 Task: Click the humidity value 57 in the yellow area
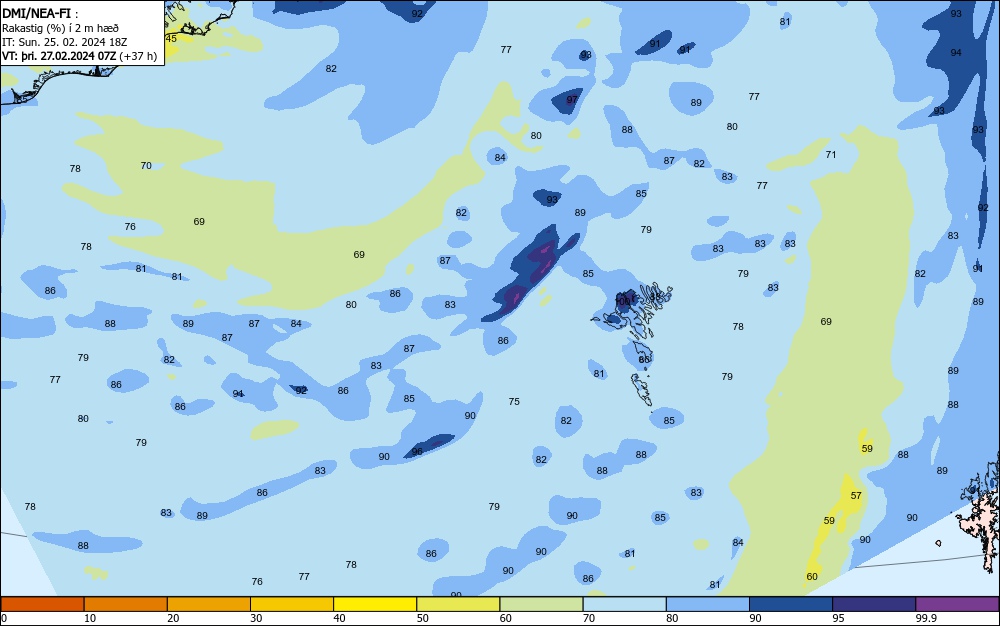tap(856, 495)
